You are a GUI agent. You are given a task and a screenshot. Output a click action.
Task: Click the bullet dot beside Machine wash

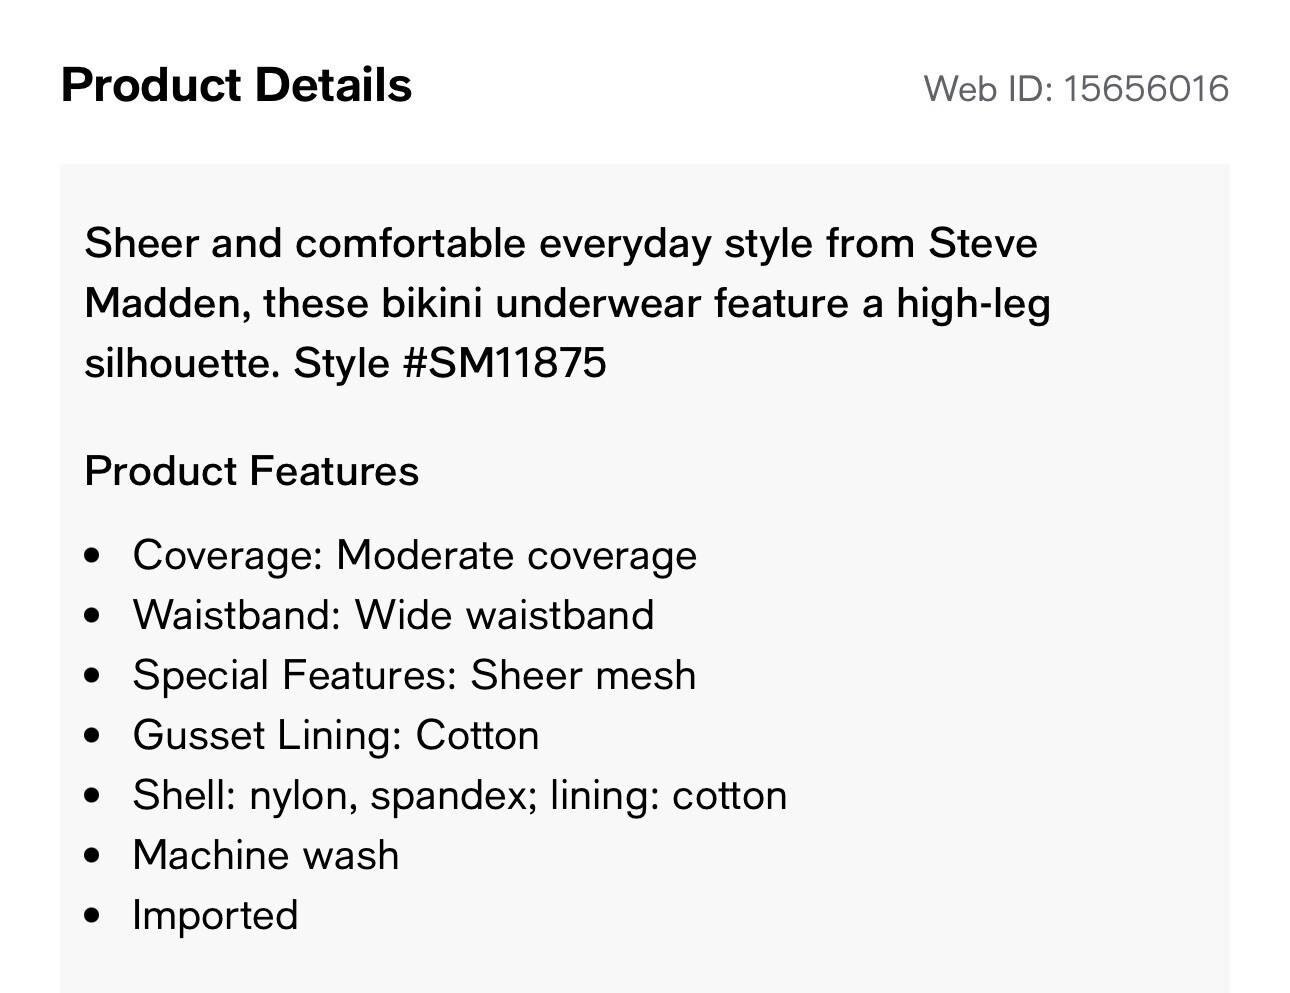pyautogui.click(x=93, y=856)
